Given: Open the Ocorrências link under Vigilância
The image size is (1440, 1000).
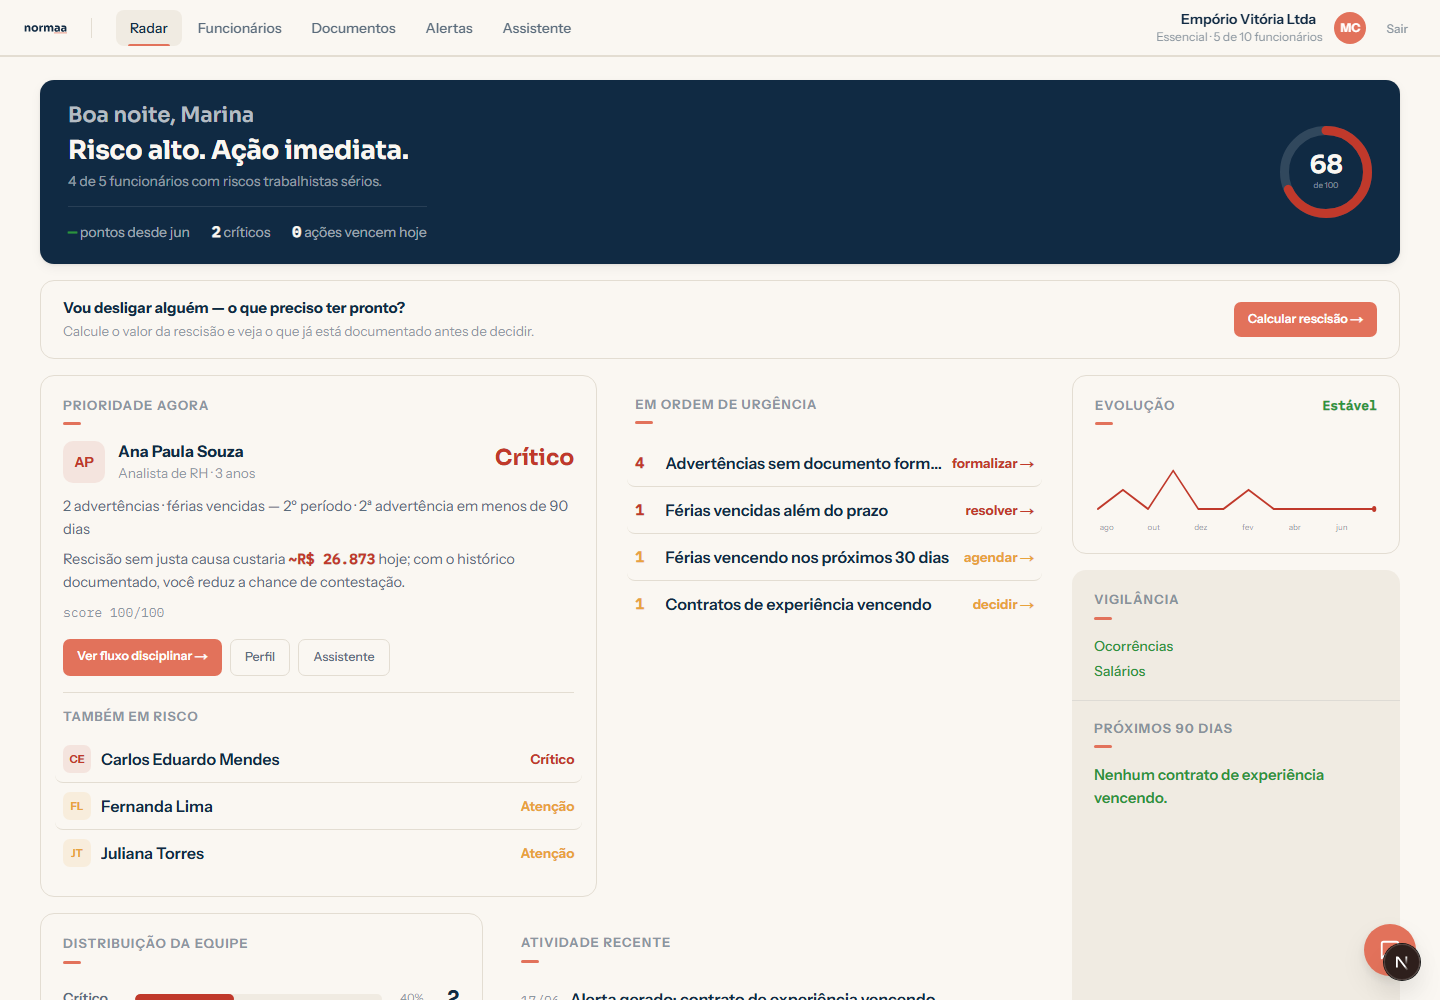Looking at the screenshot, I should (1134, 646).
